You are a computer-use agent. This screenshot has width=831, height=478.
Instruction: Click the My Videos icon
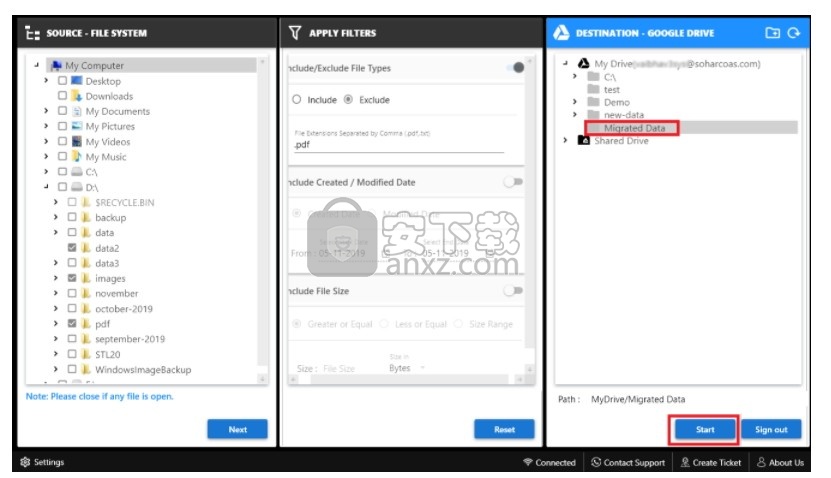77,141
